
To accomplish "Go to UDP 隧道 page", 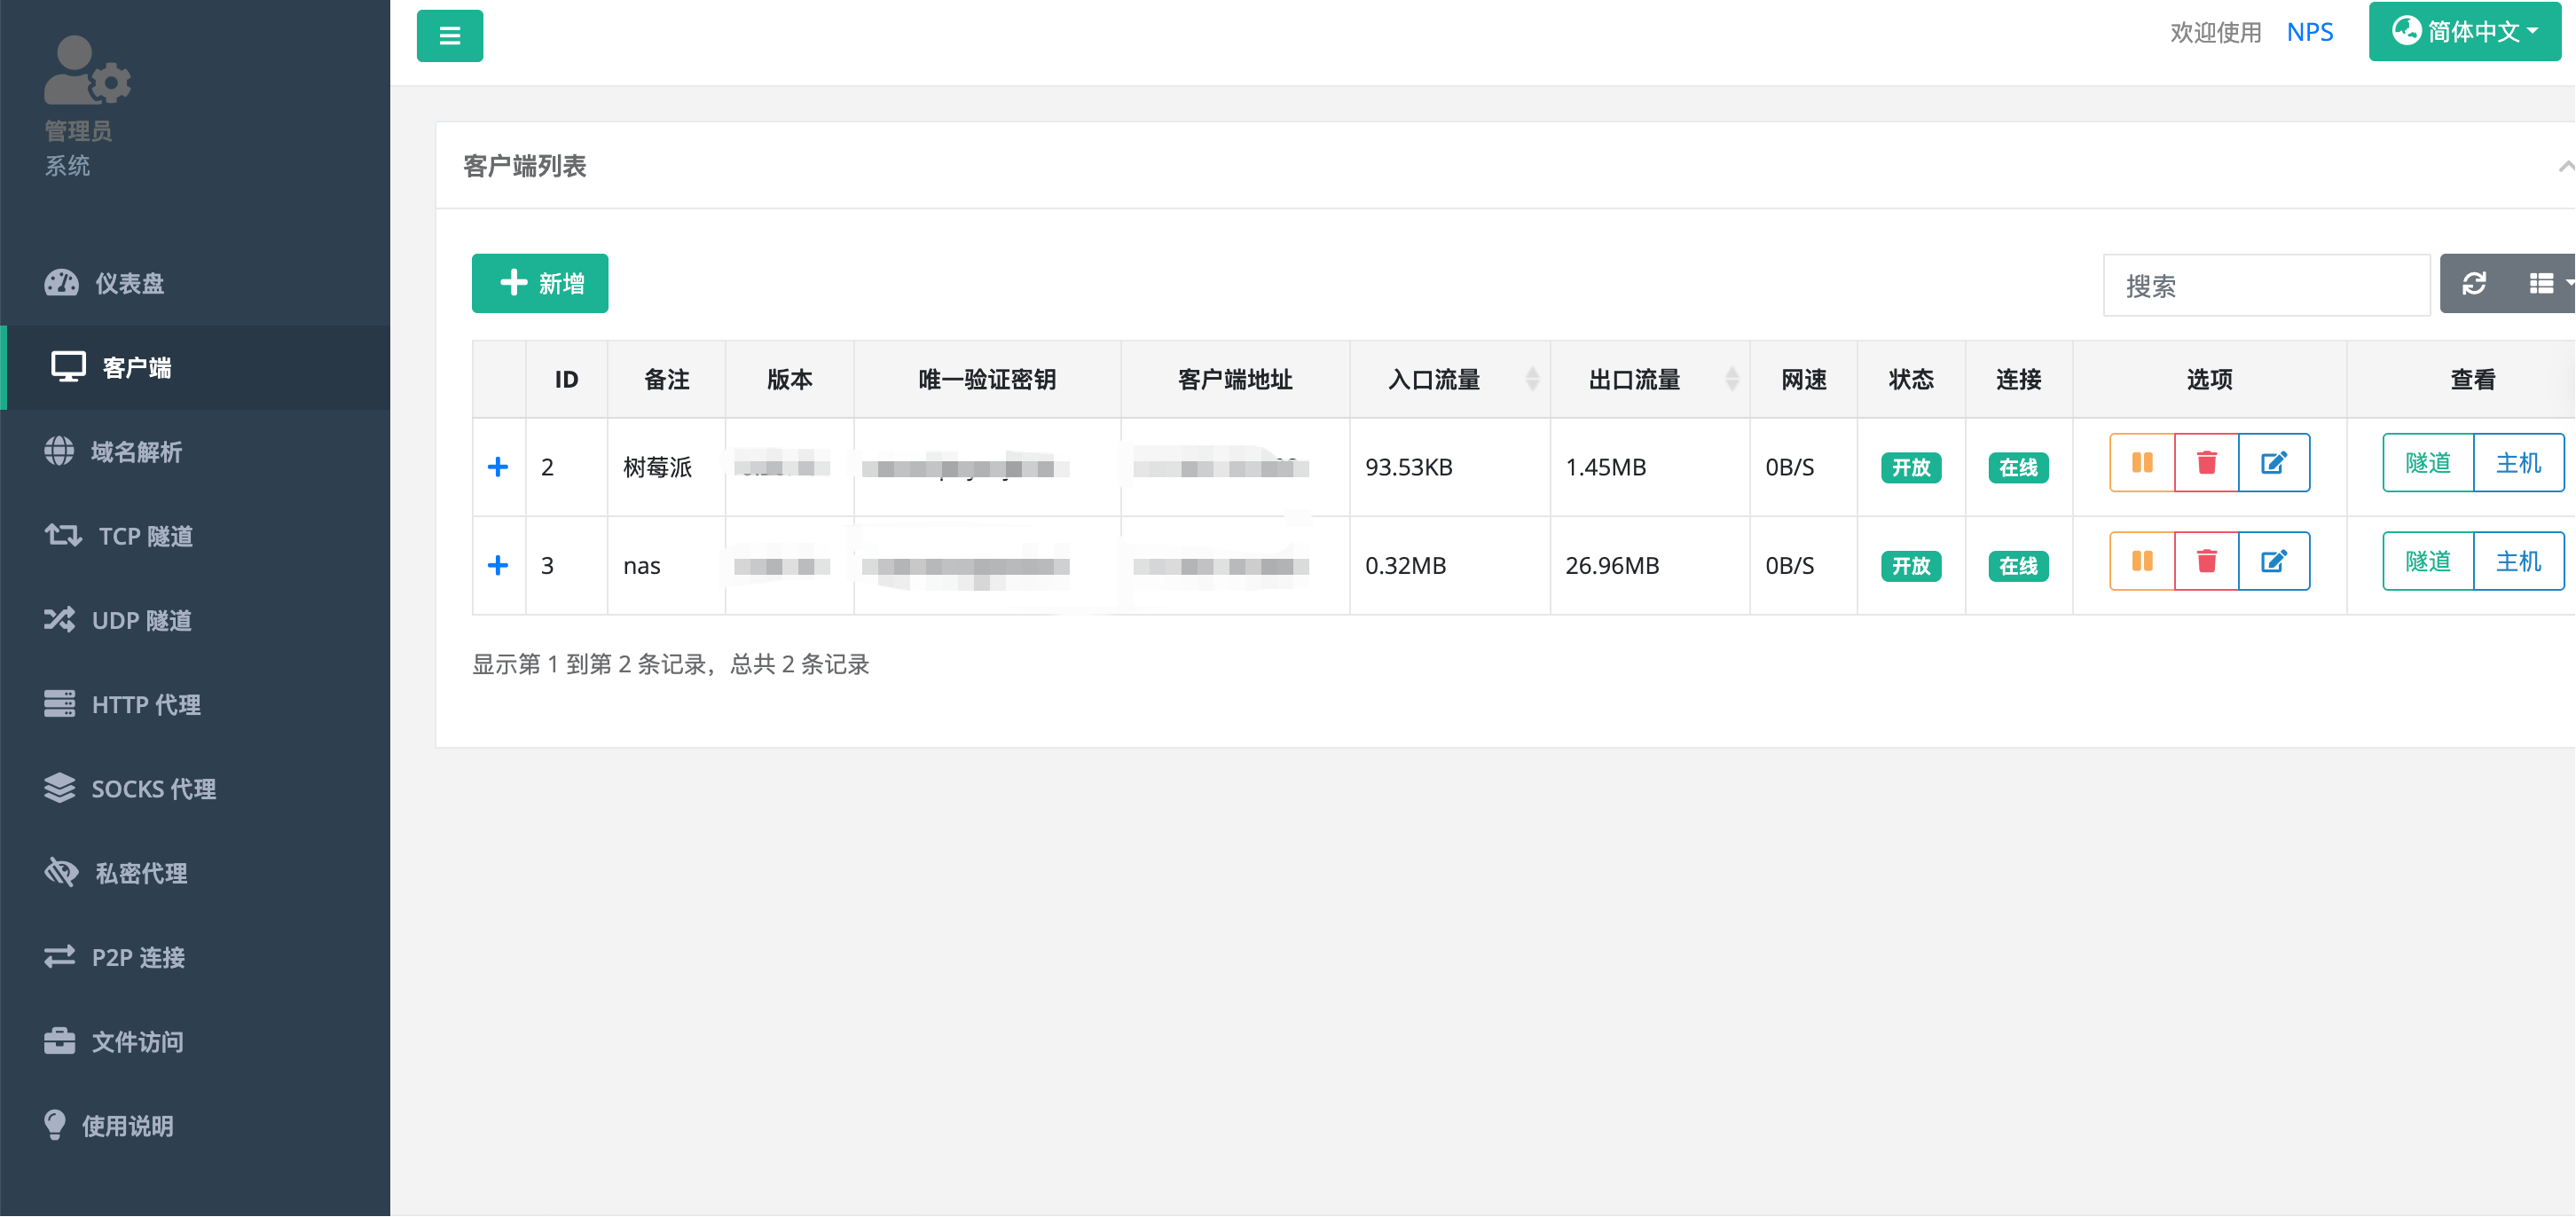I will coord(195,620).
